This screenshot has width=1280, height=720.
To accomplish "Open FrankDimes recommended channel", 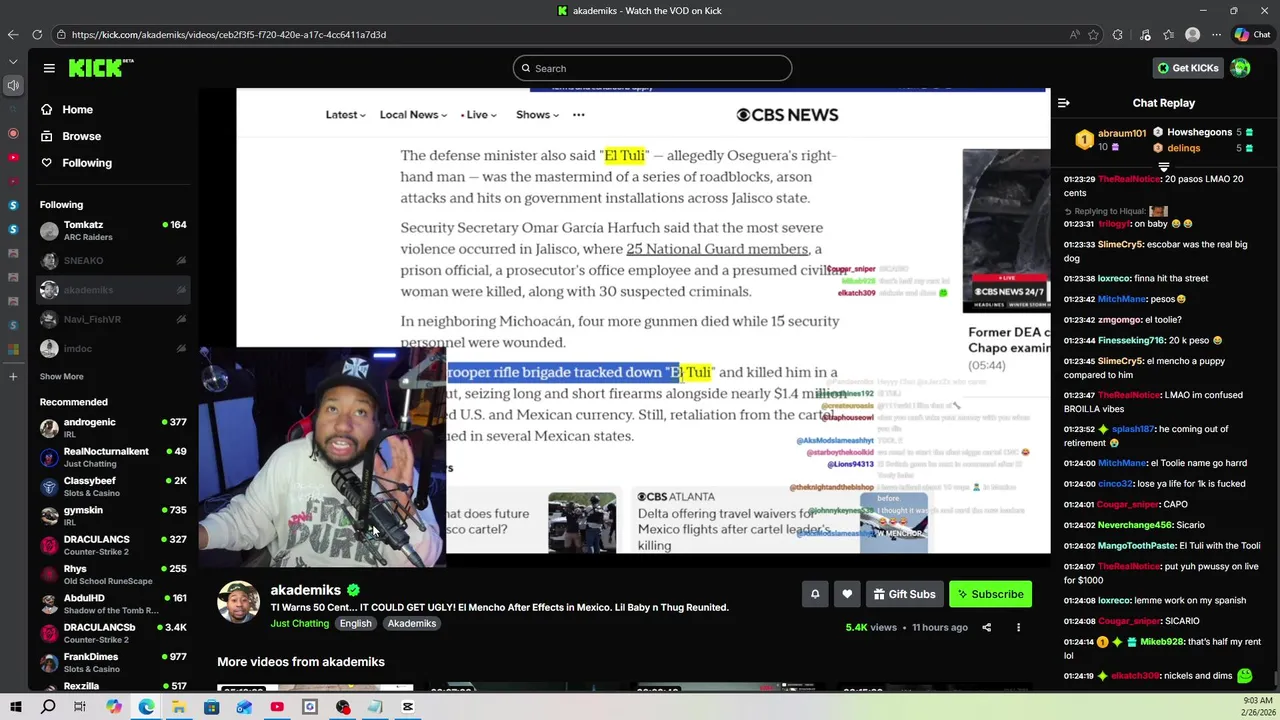I will point(113,662).
